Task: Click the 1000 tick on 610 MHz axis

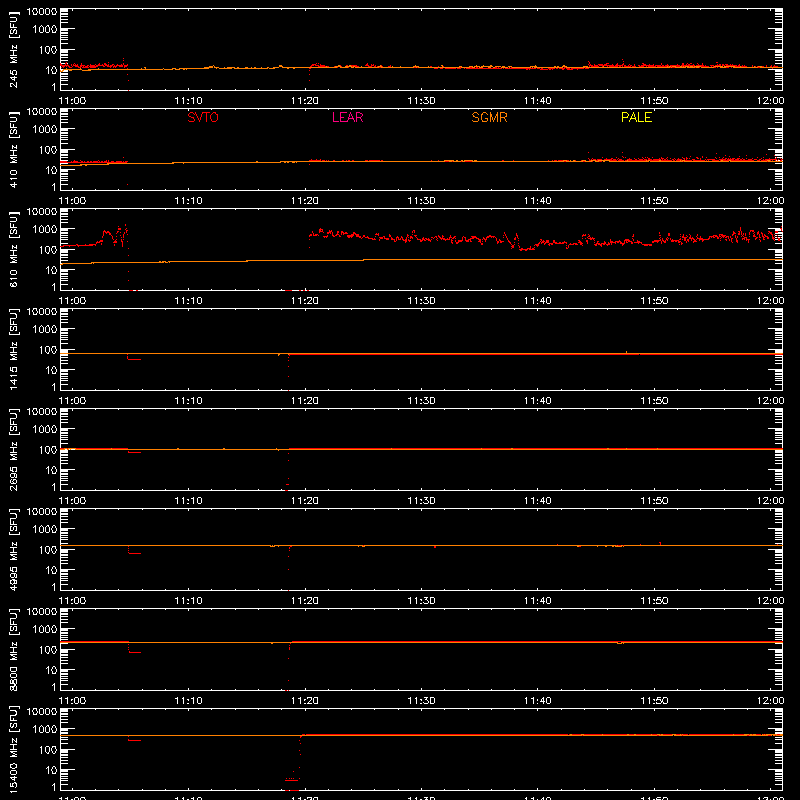Action: click(x=45, y=230)
